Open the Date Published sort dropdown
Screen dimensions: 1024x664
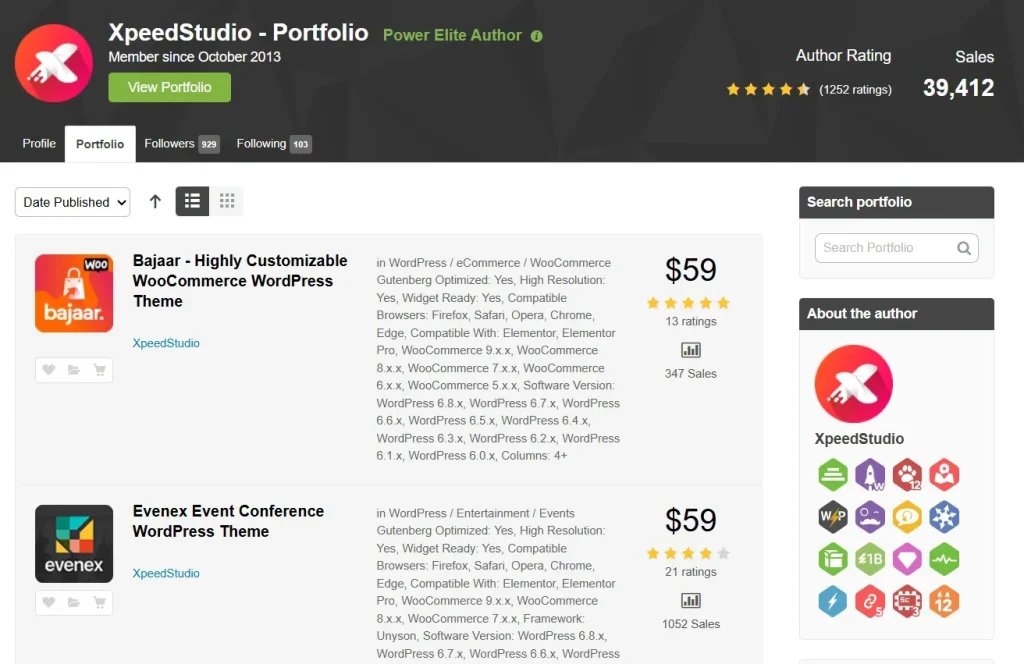(73, 202)
